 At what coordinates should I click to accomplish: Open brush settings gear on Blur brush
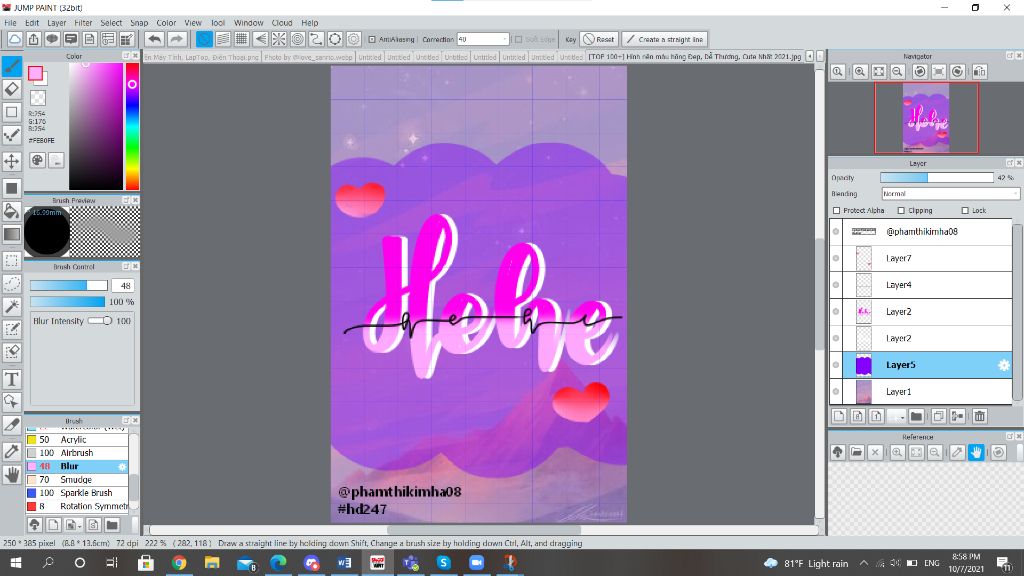(x=122, y=466)
